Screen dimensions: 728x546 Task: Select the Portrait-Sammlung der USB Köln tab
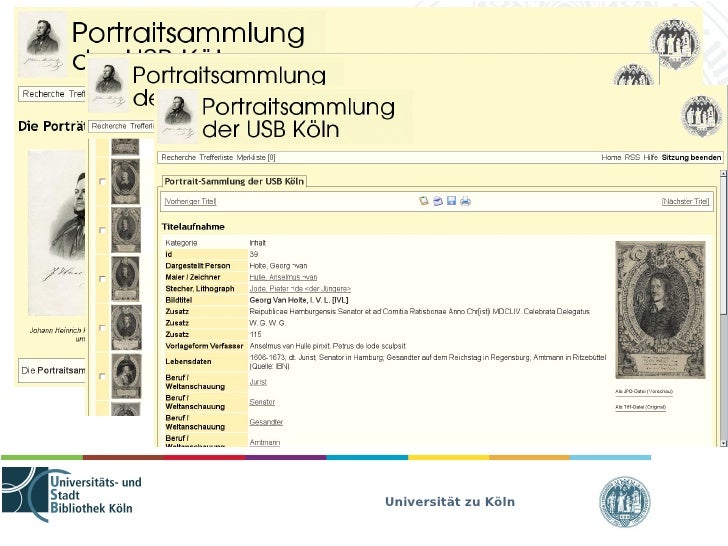234,182
